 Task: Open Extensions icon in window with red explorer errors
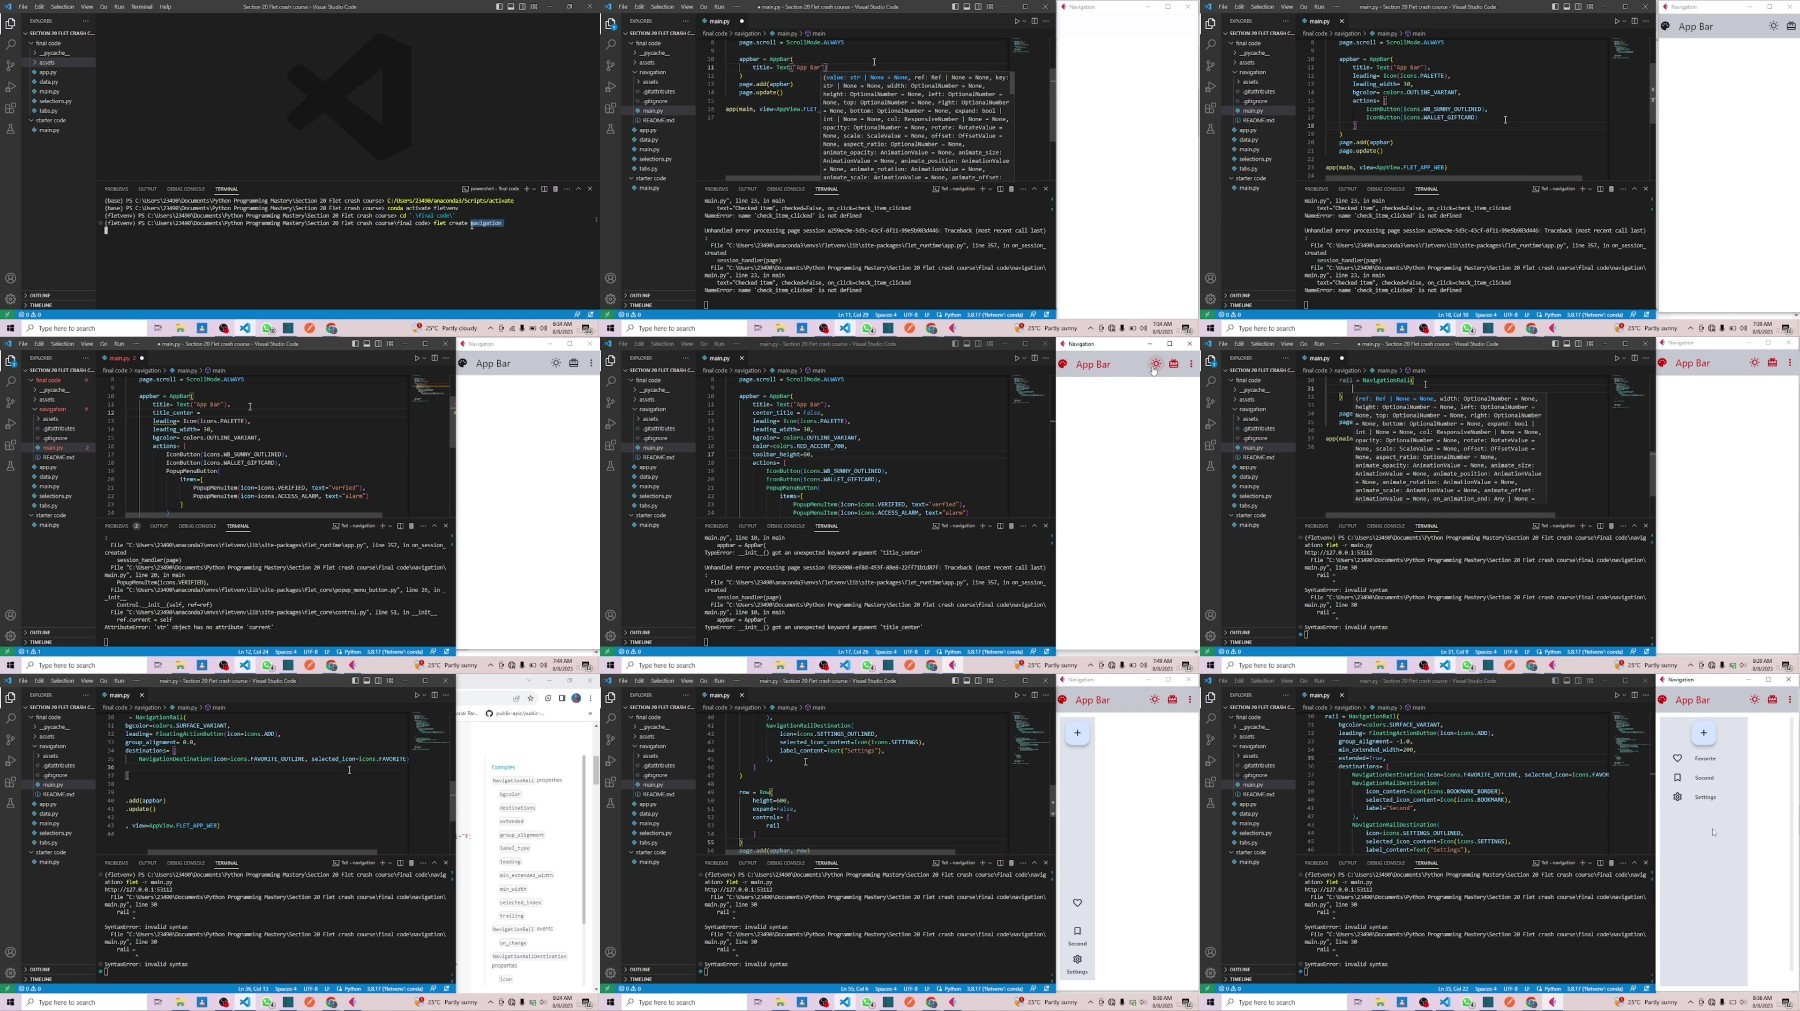[10, 445]
